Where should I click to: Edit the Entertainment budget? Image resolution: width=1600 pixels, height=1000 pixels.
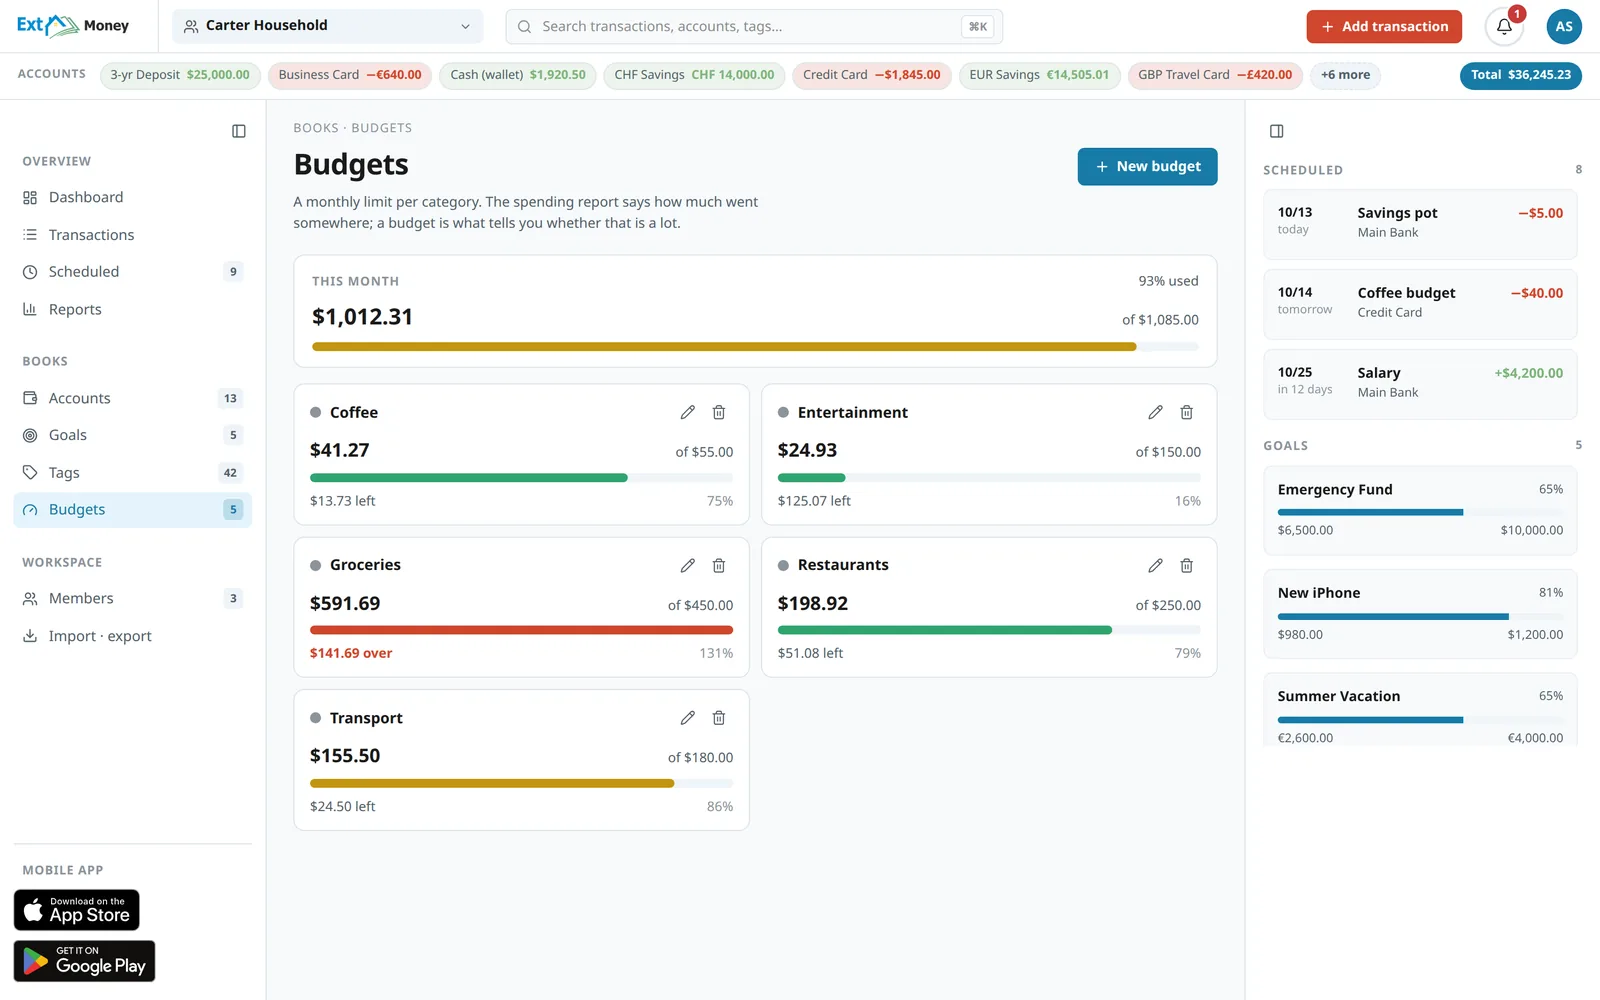[1156, 412]
